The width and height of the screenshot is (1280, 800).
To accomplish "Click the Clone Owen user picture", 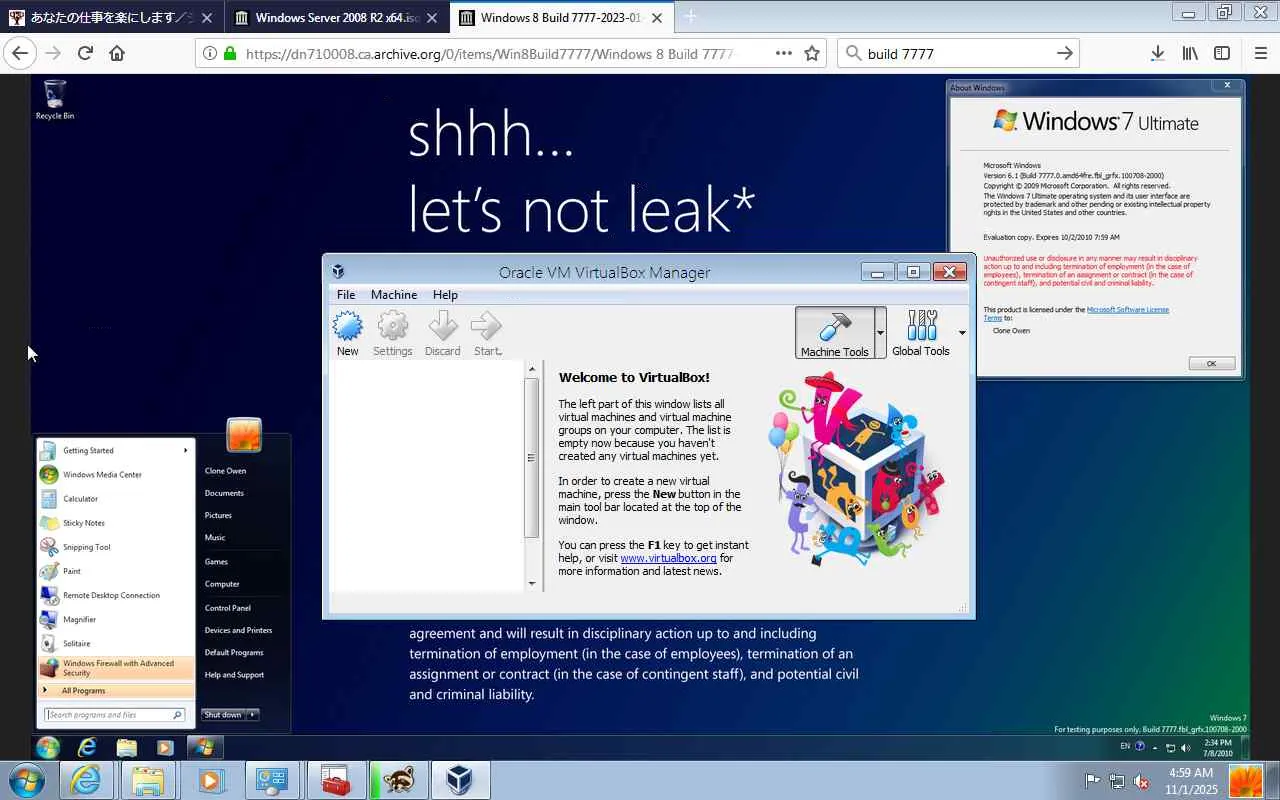I will (x=244, y=435).
